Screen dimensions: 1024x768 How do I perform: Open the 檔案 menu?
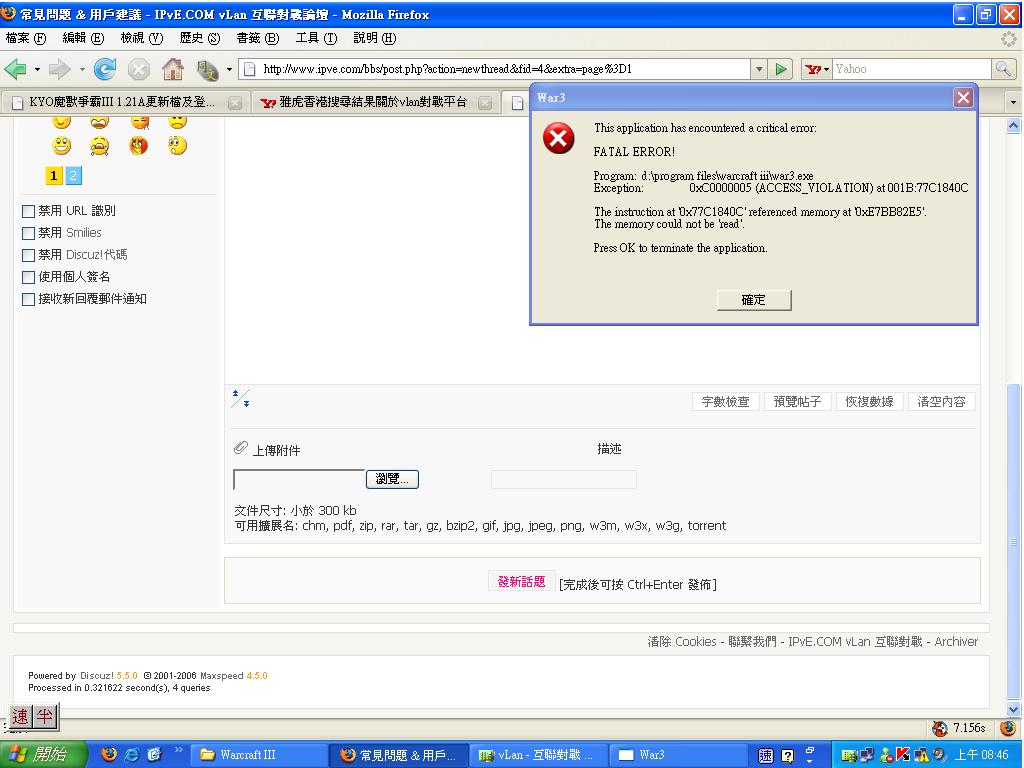(x=26, y=38)
